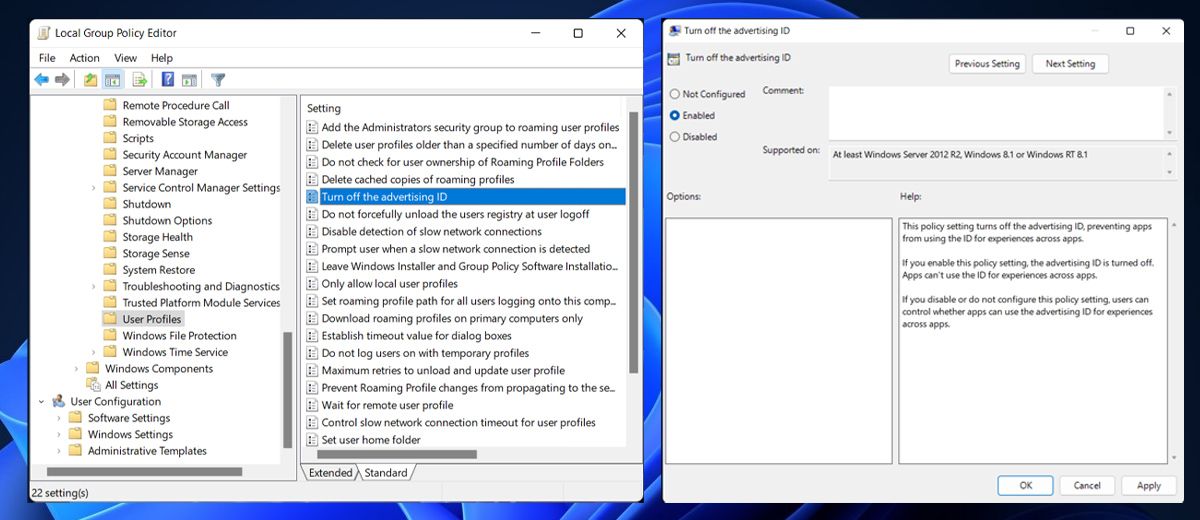Expand the Administrative Templates node under User Configuration
1200x520 pixels.
[x=59, y=451]
